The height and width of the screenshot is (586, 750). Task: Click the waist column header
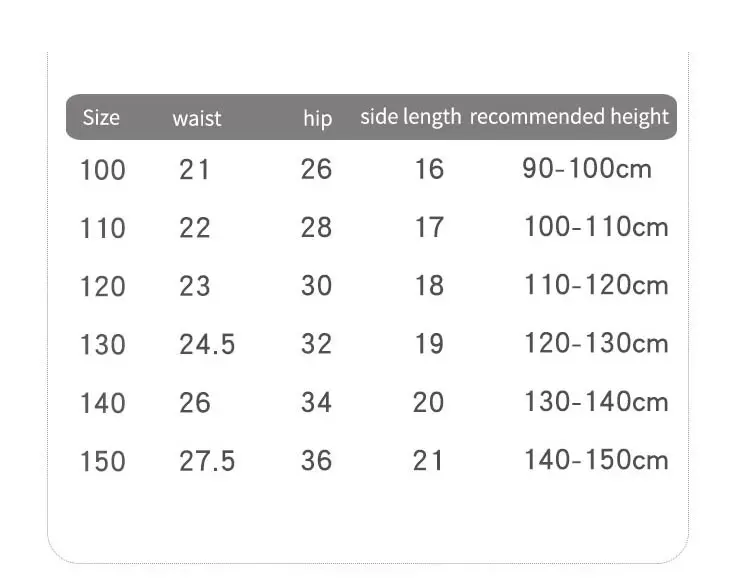[x=197, y=119]
